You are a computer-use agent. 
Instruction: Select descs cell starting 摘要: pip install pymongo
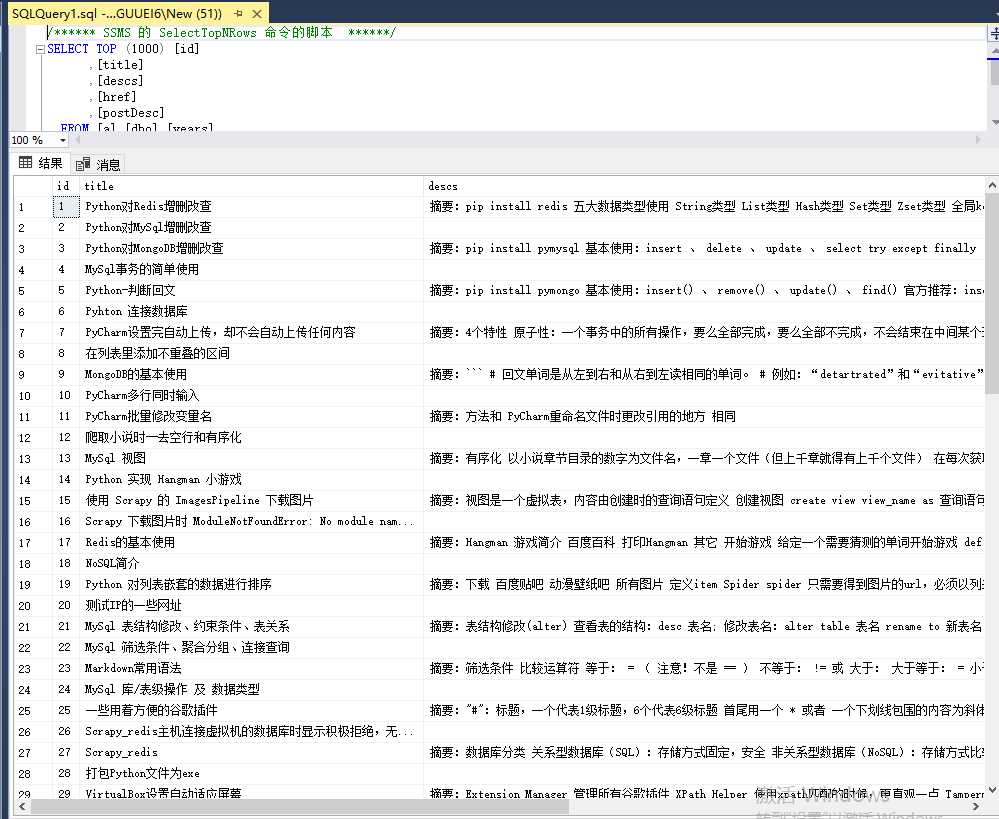click(704, 291)
